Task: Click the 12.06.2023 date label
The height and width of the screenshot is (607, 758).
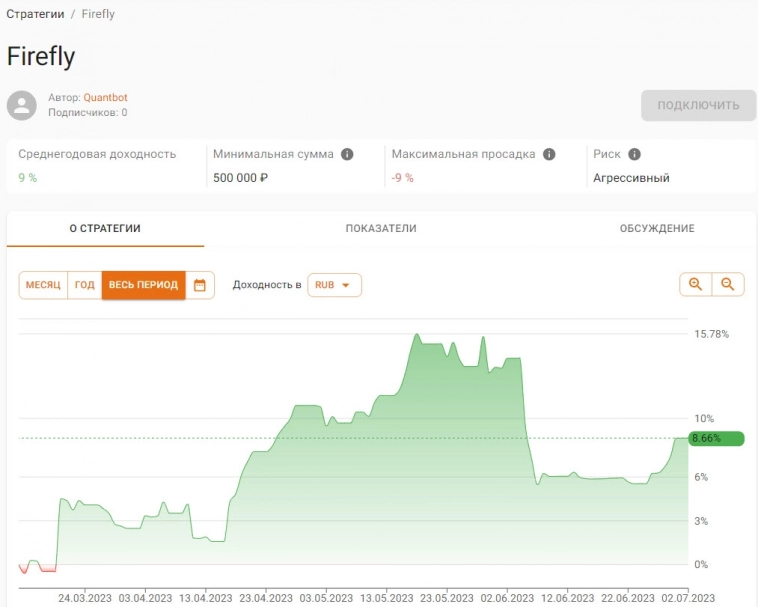Action: coord(568,598)
